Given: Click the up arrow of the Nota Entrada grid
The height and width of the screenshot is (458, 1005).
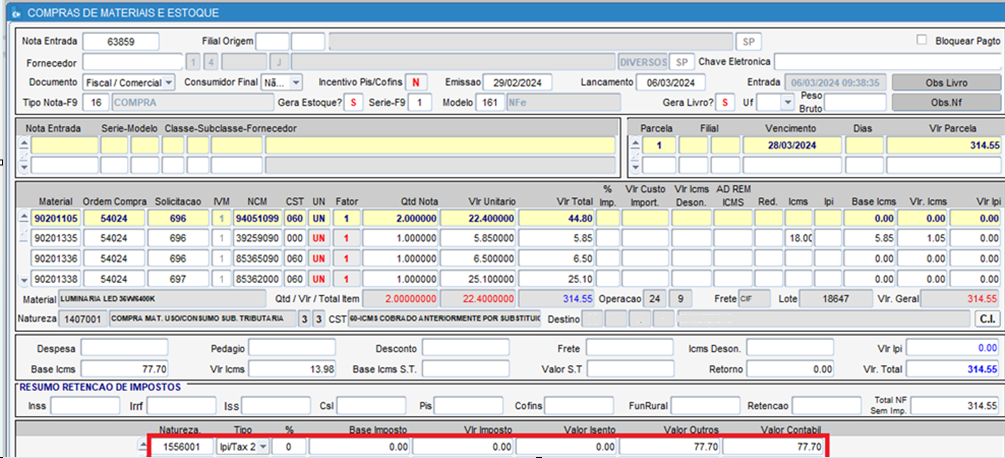Looking at the screenshot, I should tap(24, 145).
